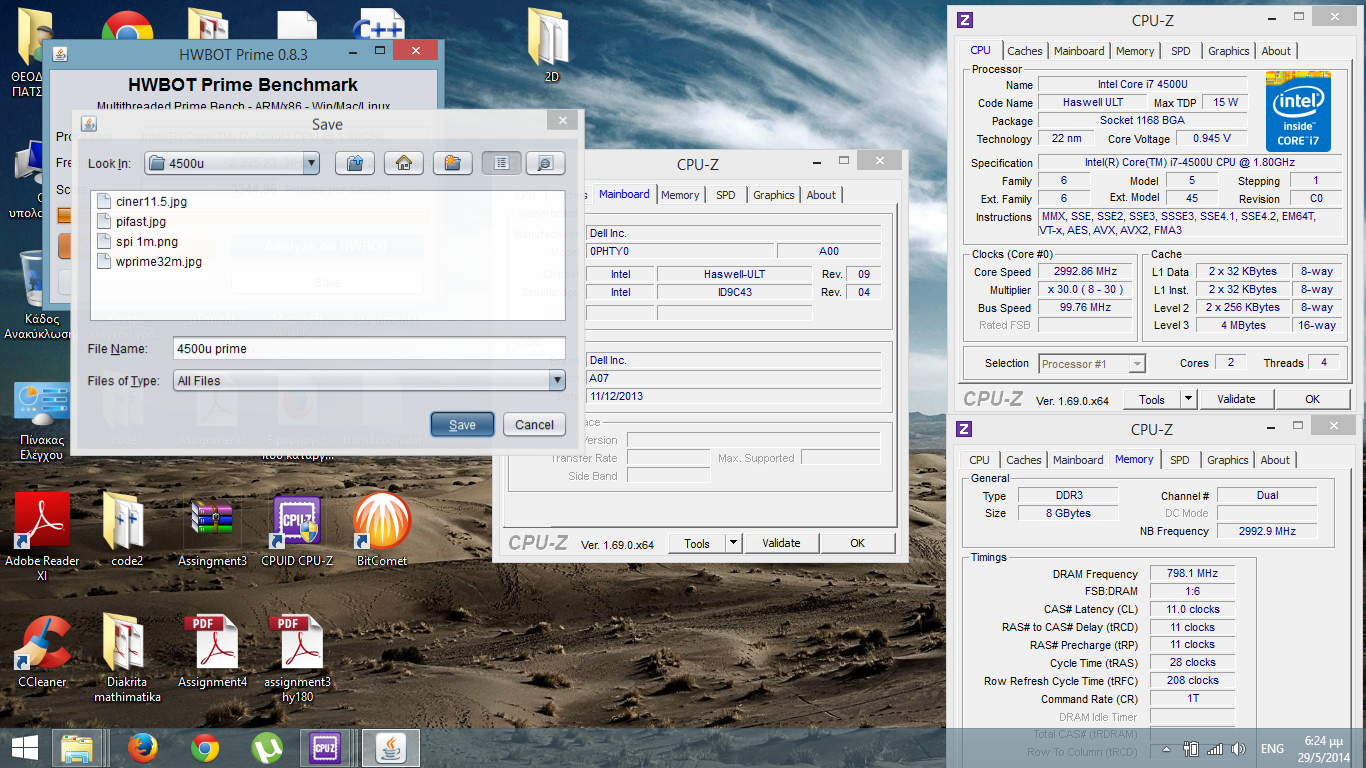Select SPD tab in bottom-right CPU-Z window

[x=1180, y=460]
